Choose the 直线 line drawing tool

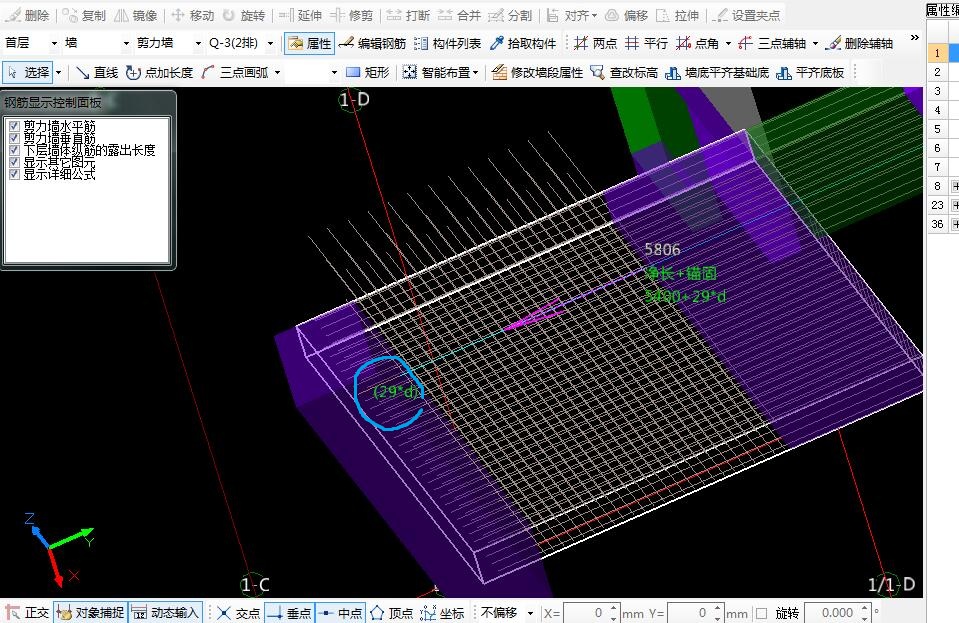click(97, 73)
